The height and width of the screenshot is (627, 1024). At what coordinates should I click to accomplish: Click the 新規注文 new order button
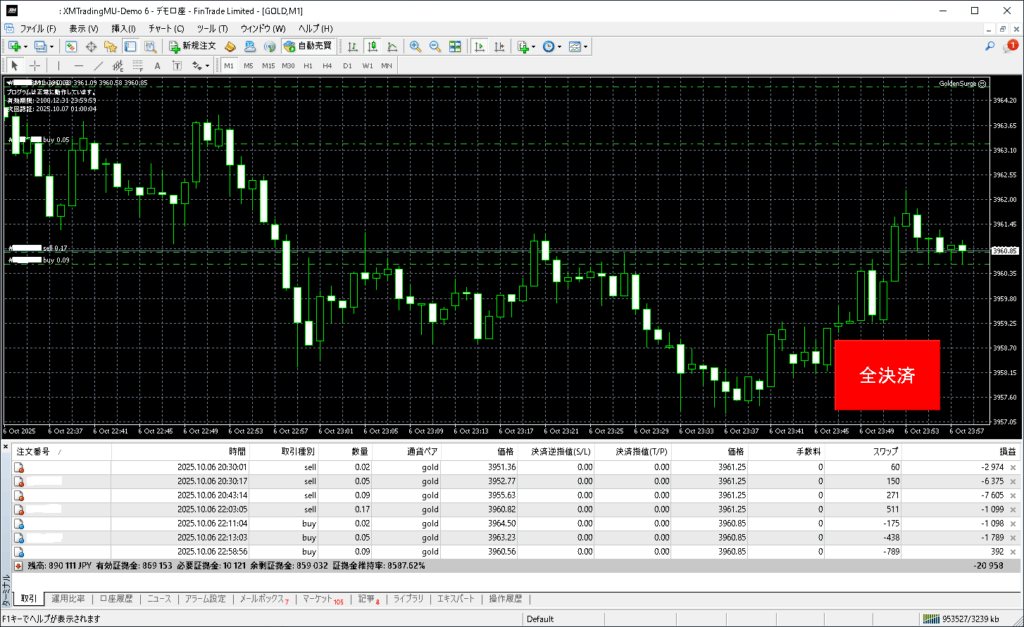(192, 47)
